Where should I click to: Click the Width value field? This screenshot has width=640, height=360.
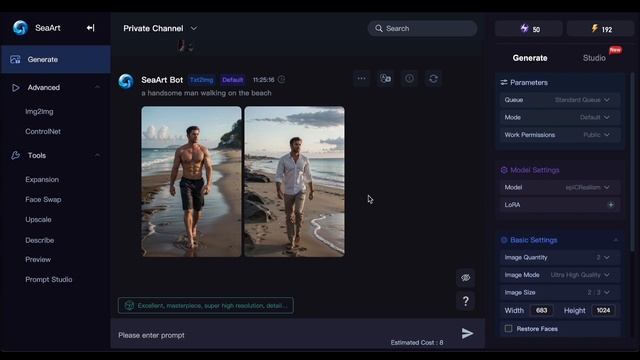[x=542, y=311]
